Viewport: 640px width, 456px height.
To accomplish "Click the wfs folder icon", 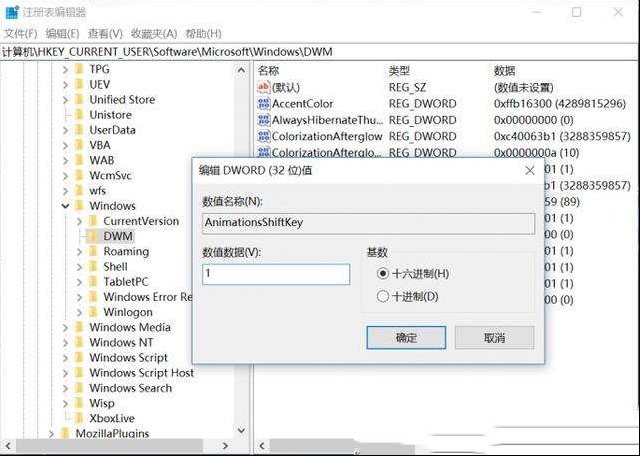I will tap(80, 191).
